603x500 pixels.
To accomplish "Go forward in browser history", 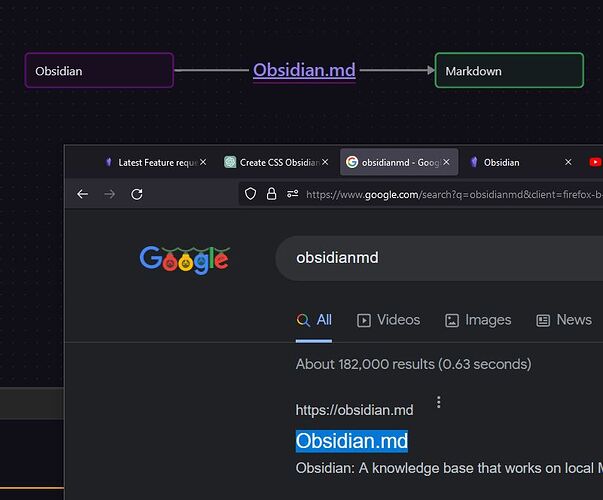I will (110, 194).
